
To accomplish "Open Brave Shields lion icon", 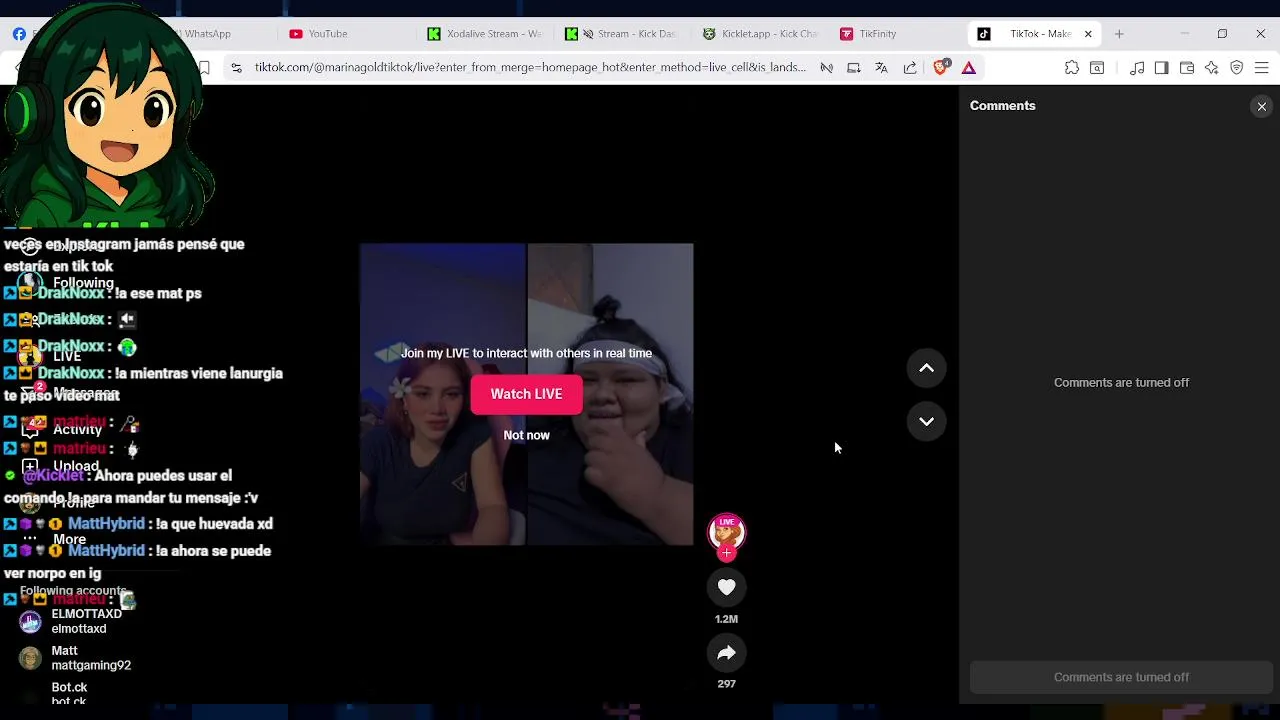I will (x=941, y=68).
